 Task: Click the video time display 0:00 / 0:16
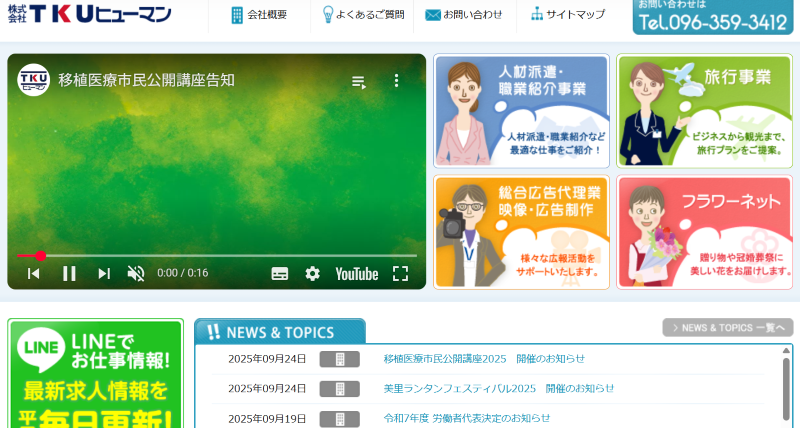point(183,273)
